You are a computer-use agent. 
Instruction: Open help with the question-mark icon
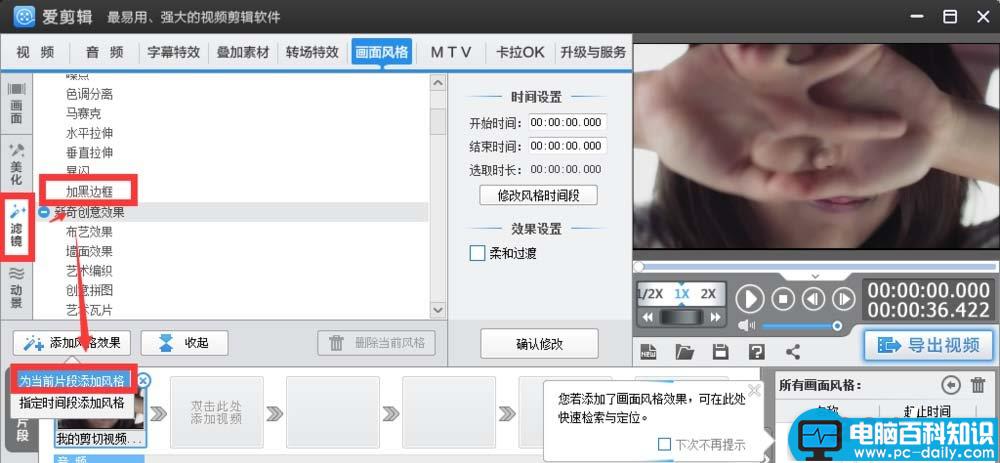[757, 351]
